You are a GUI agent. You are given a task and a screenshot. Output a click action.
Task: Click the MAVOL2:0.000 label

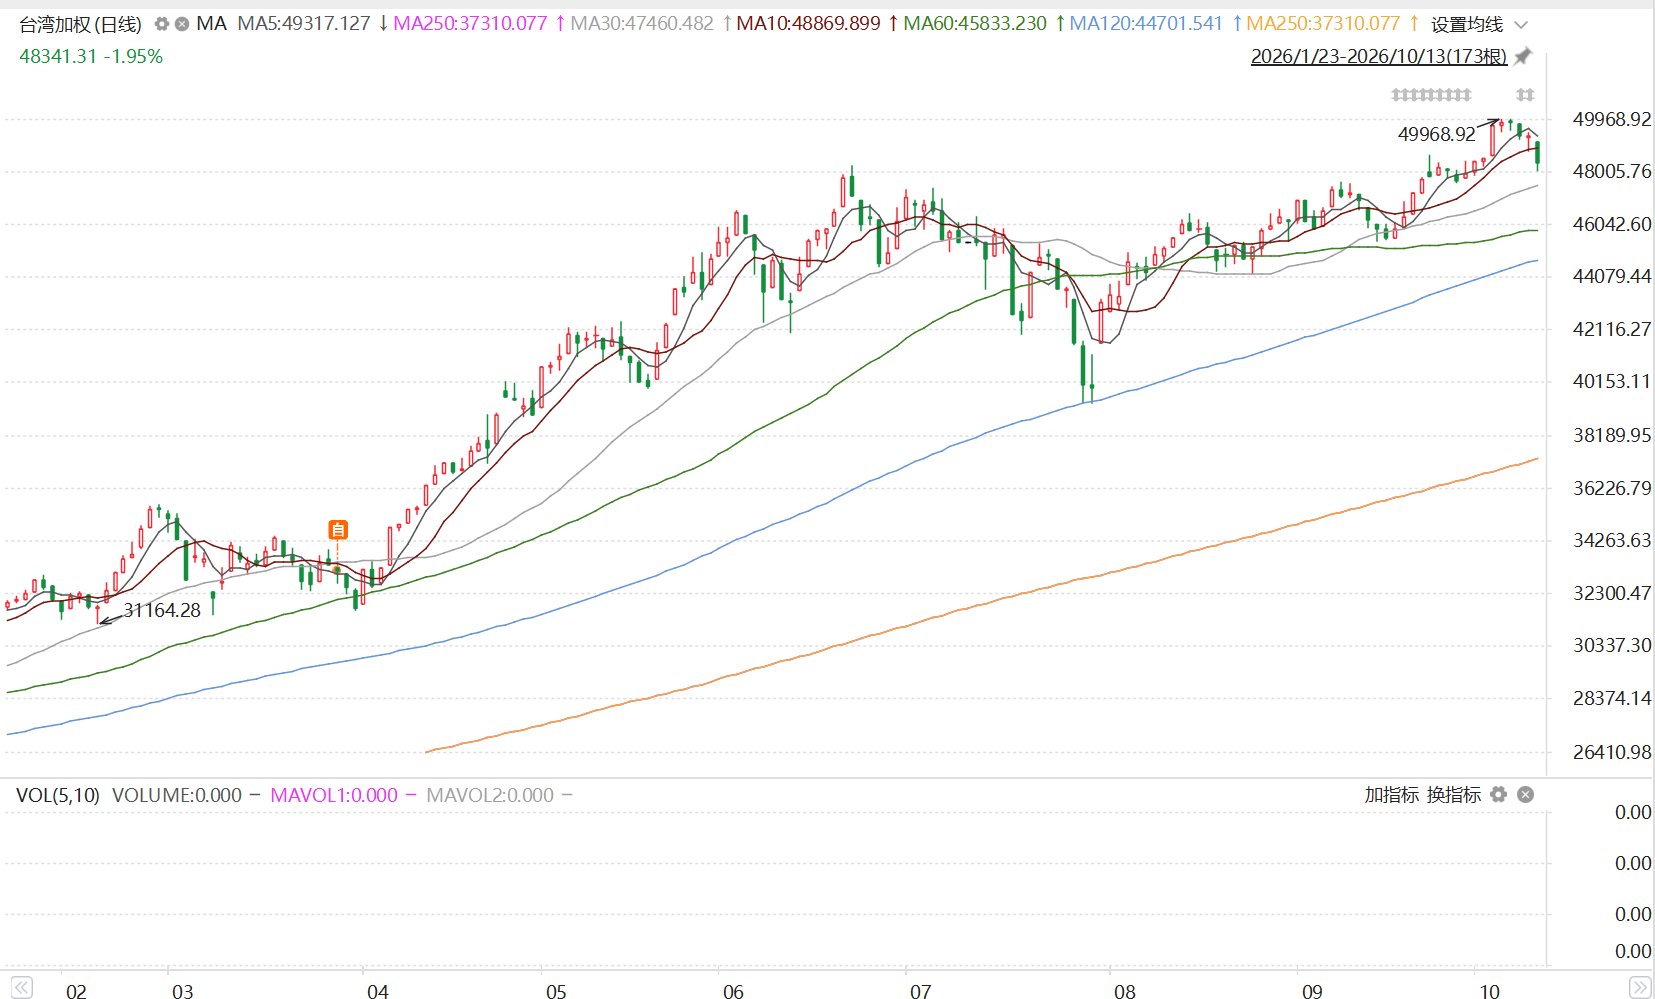(x=490, y=795)
